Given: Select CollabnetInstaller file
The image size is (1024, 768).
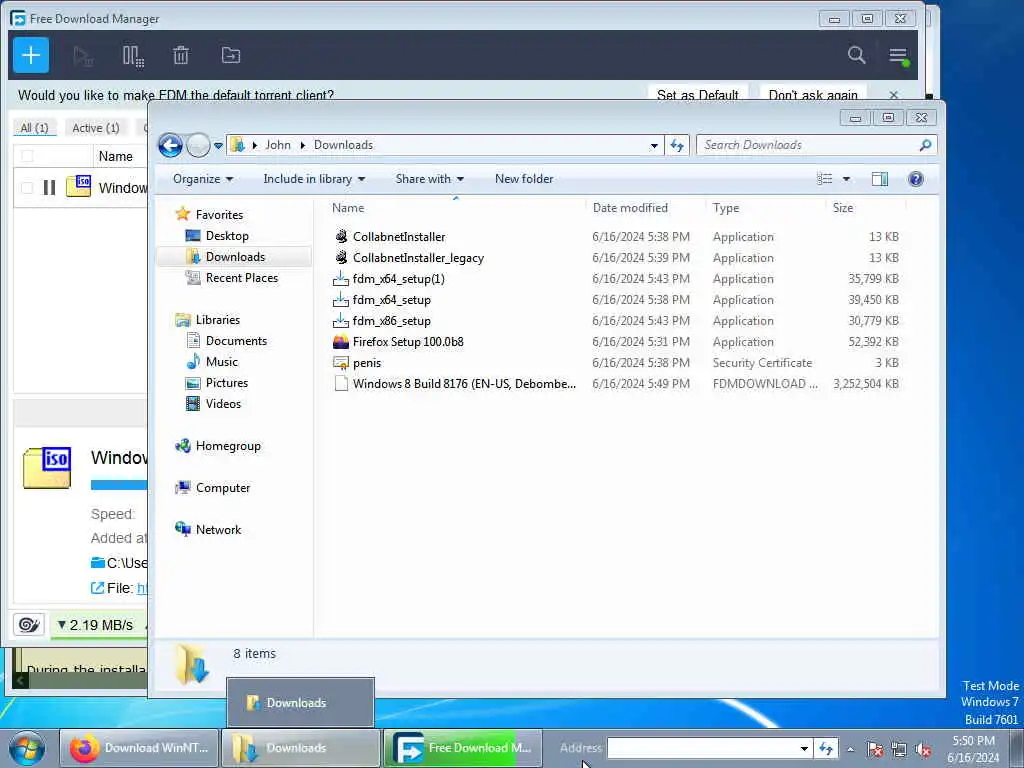Looking at the screenshot, I should tap(399, 237).
